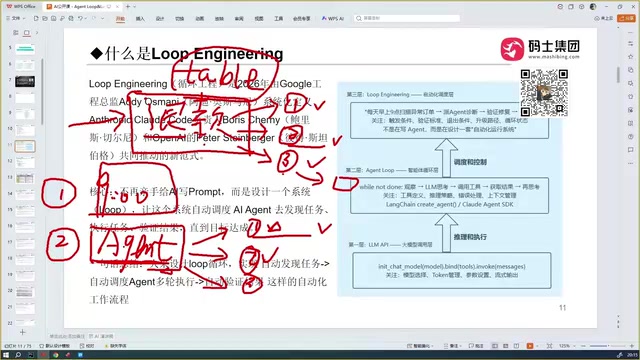Click 默认设计模板 in status bar
Image resolution: width=640 pixels, height=360 pixels.
(x=55, y=346)
